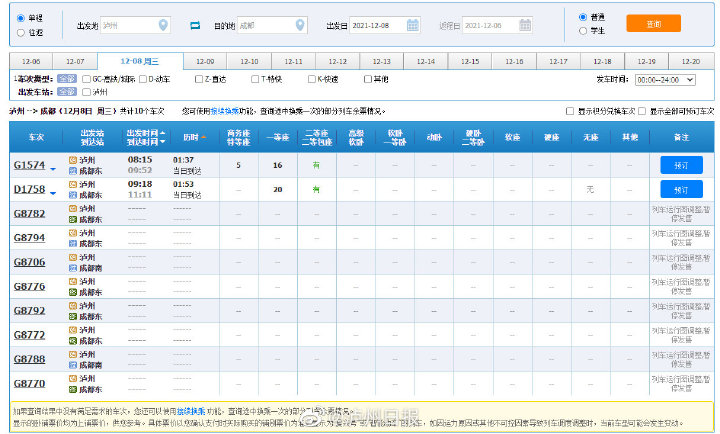Switch to the 12-09 date tab

coord(205,61)
